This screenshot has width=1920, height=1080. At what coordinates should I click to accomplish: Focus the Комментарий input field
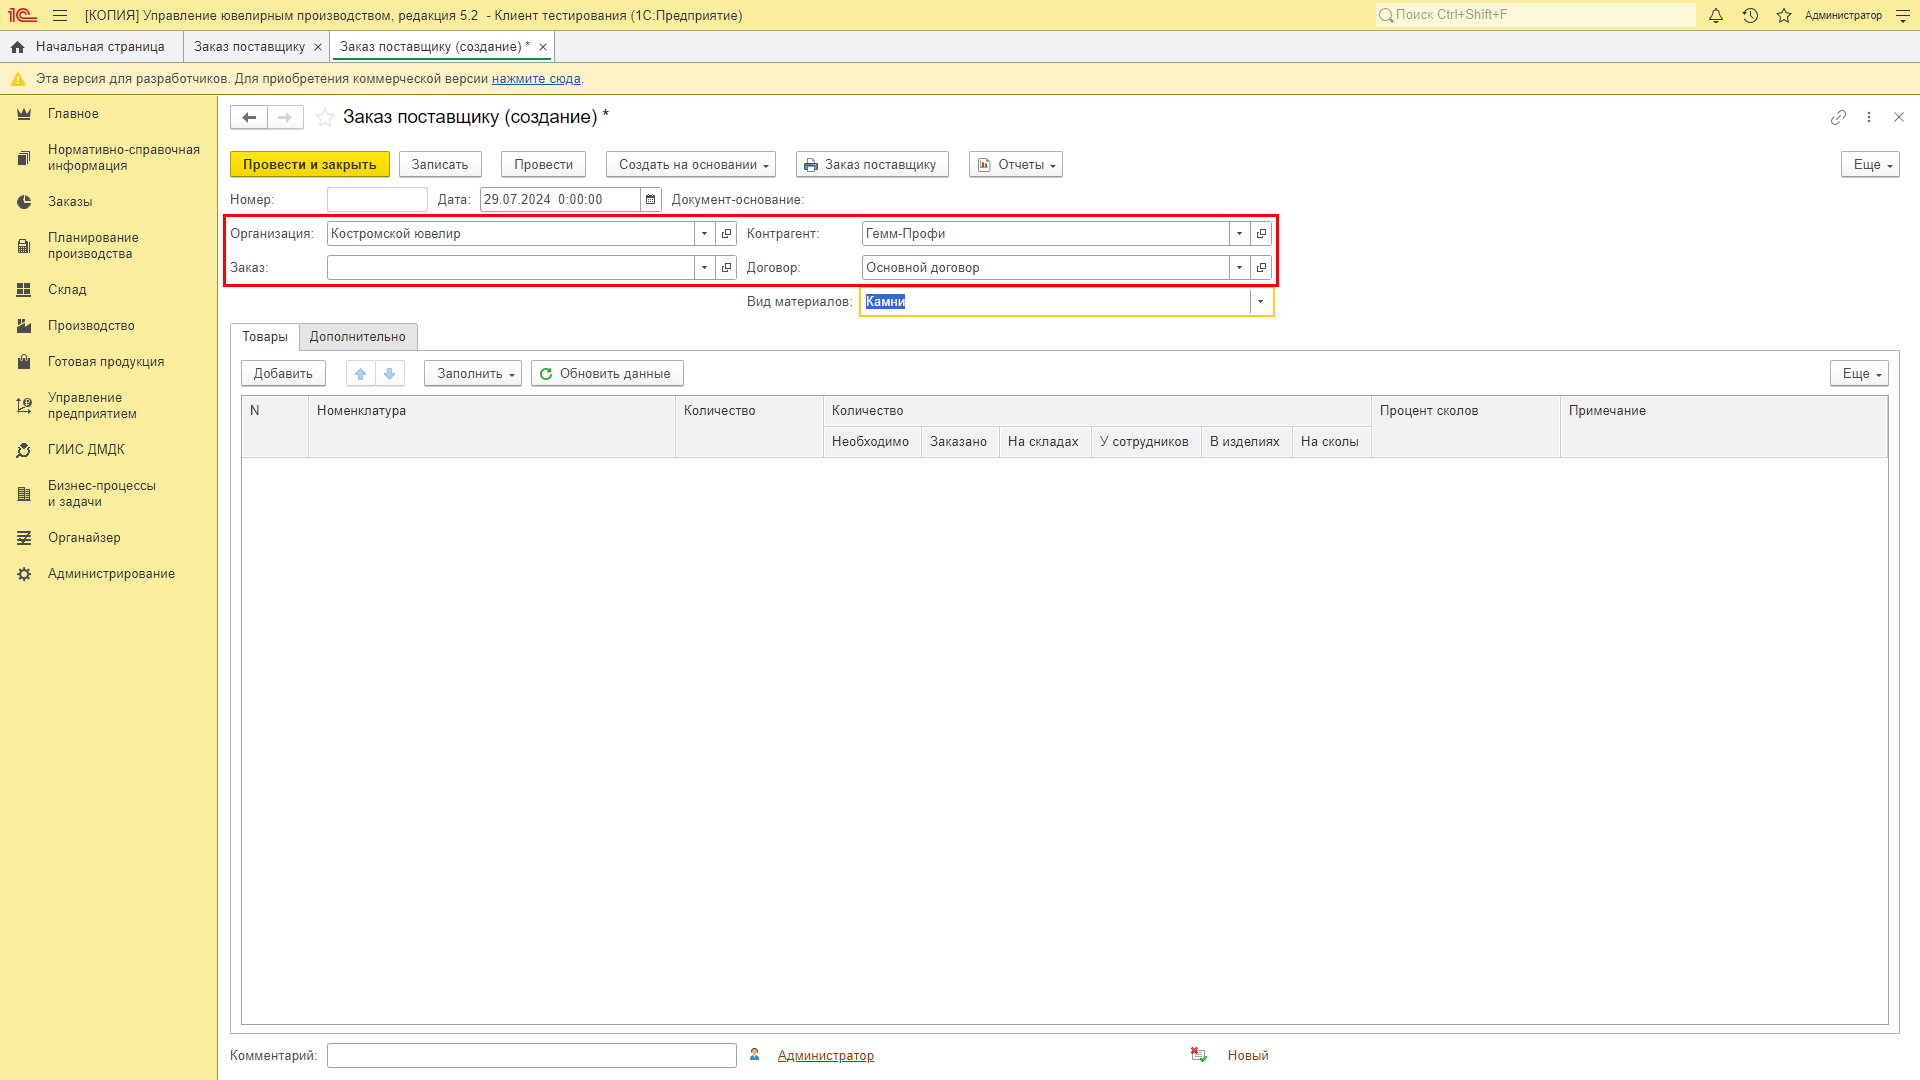tap(532, 1055)
